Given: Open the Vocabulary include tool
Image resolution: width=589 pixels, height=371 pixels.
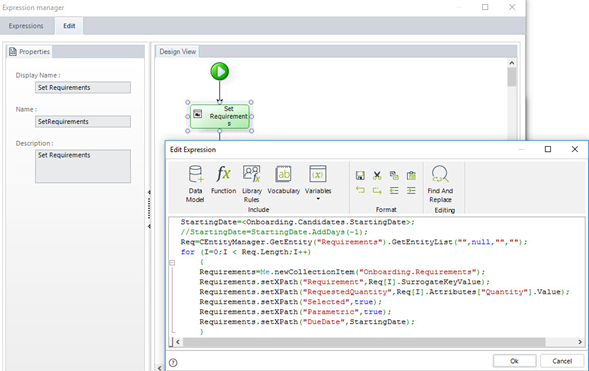Looking at the screenshot, I should 284,179.
